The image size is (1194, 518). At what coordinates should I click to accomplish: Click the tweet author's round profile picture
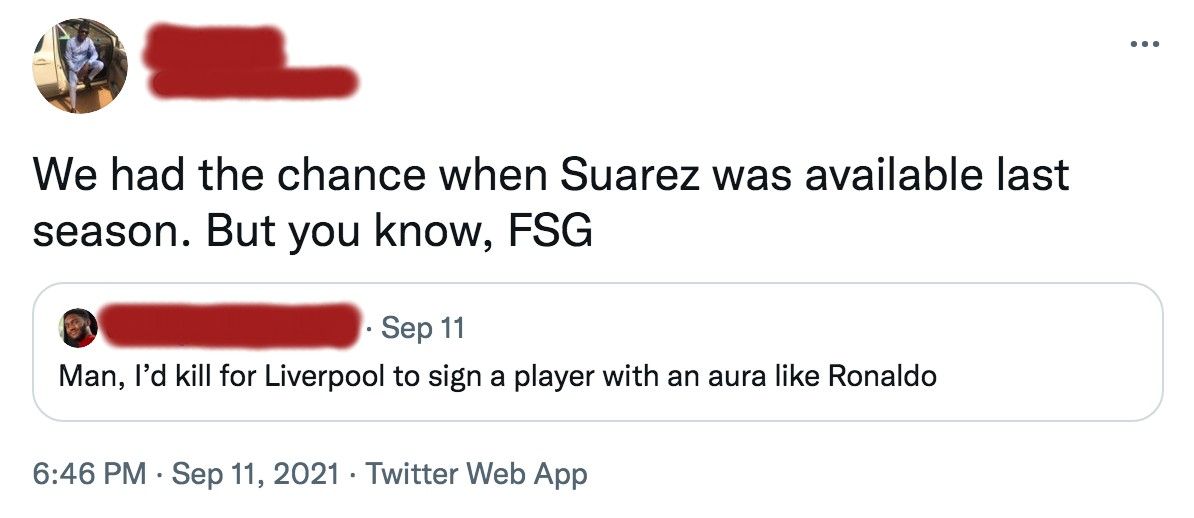click(80, 66)
